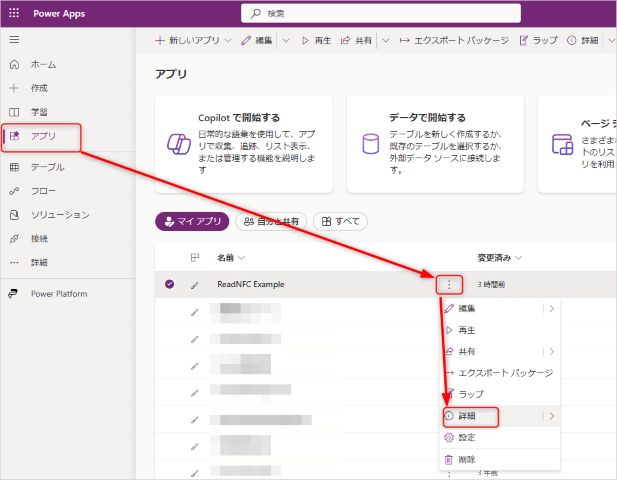Click ラップ in the top toolbar
Screen dimensions: 617x480
tap(538, 41)
